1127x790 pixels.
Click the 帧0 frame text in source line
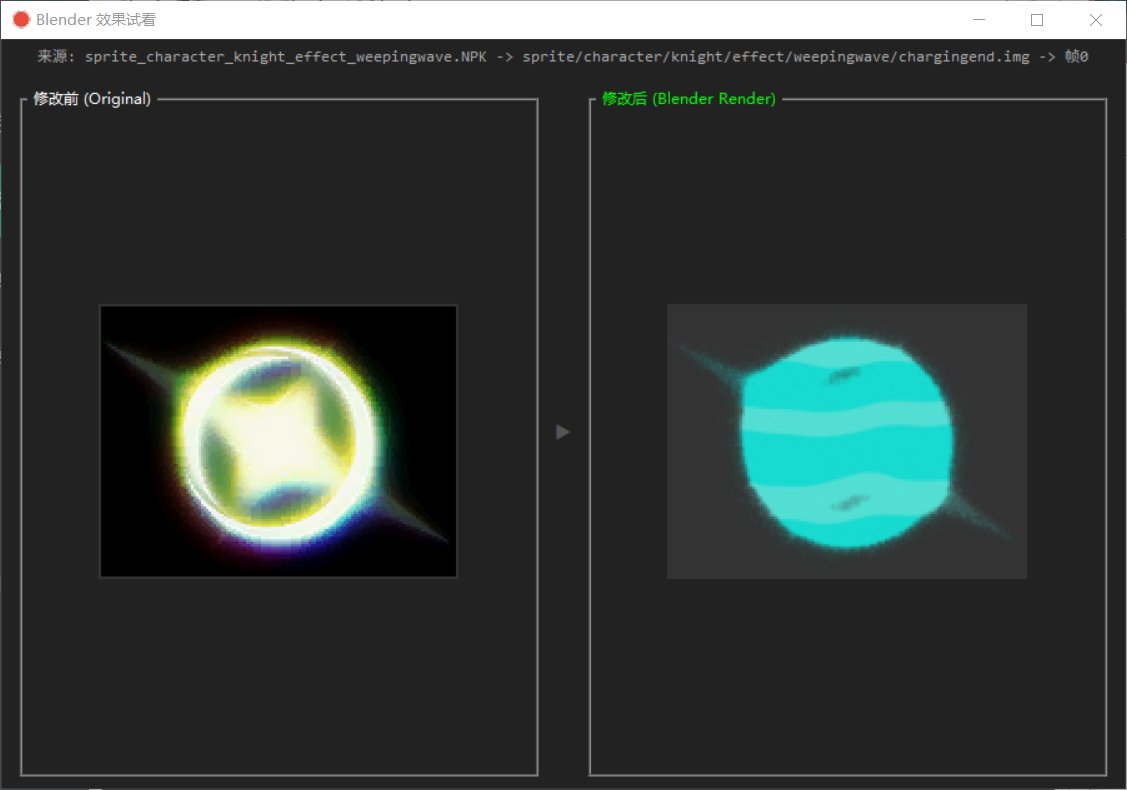(1076, 57)
